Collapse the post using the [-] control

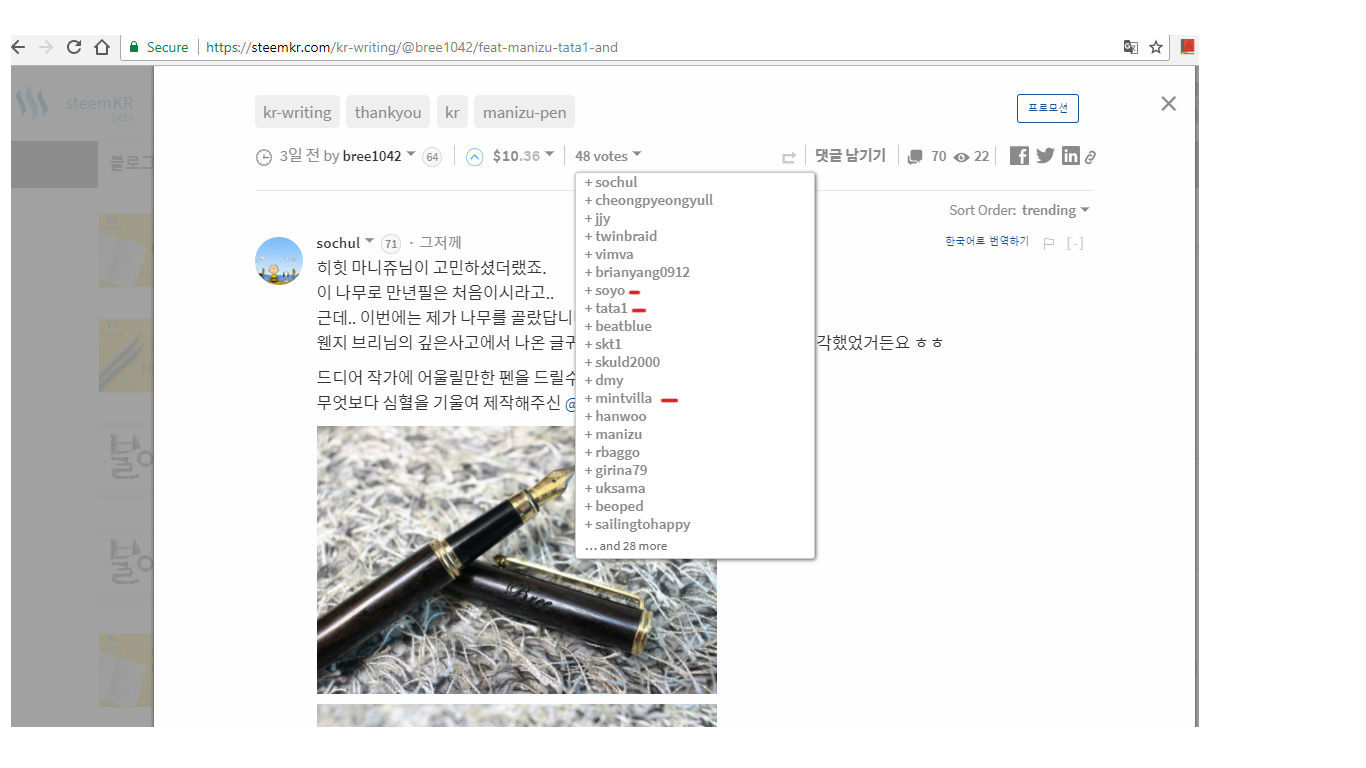[x=1073, y=241]
